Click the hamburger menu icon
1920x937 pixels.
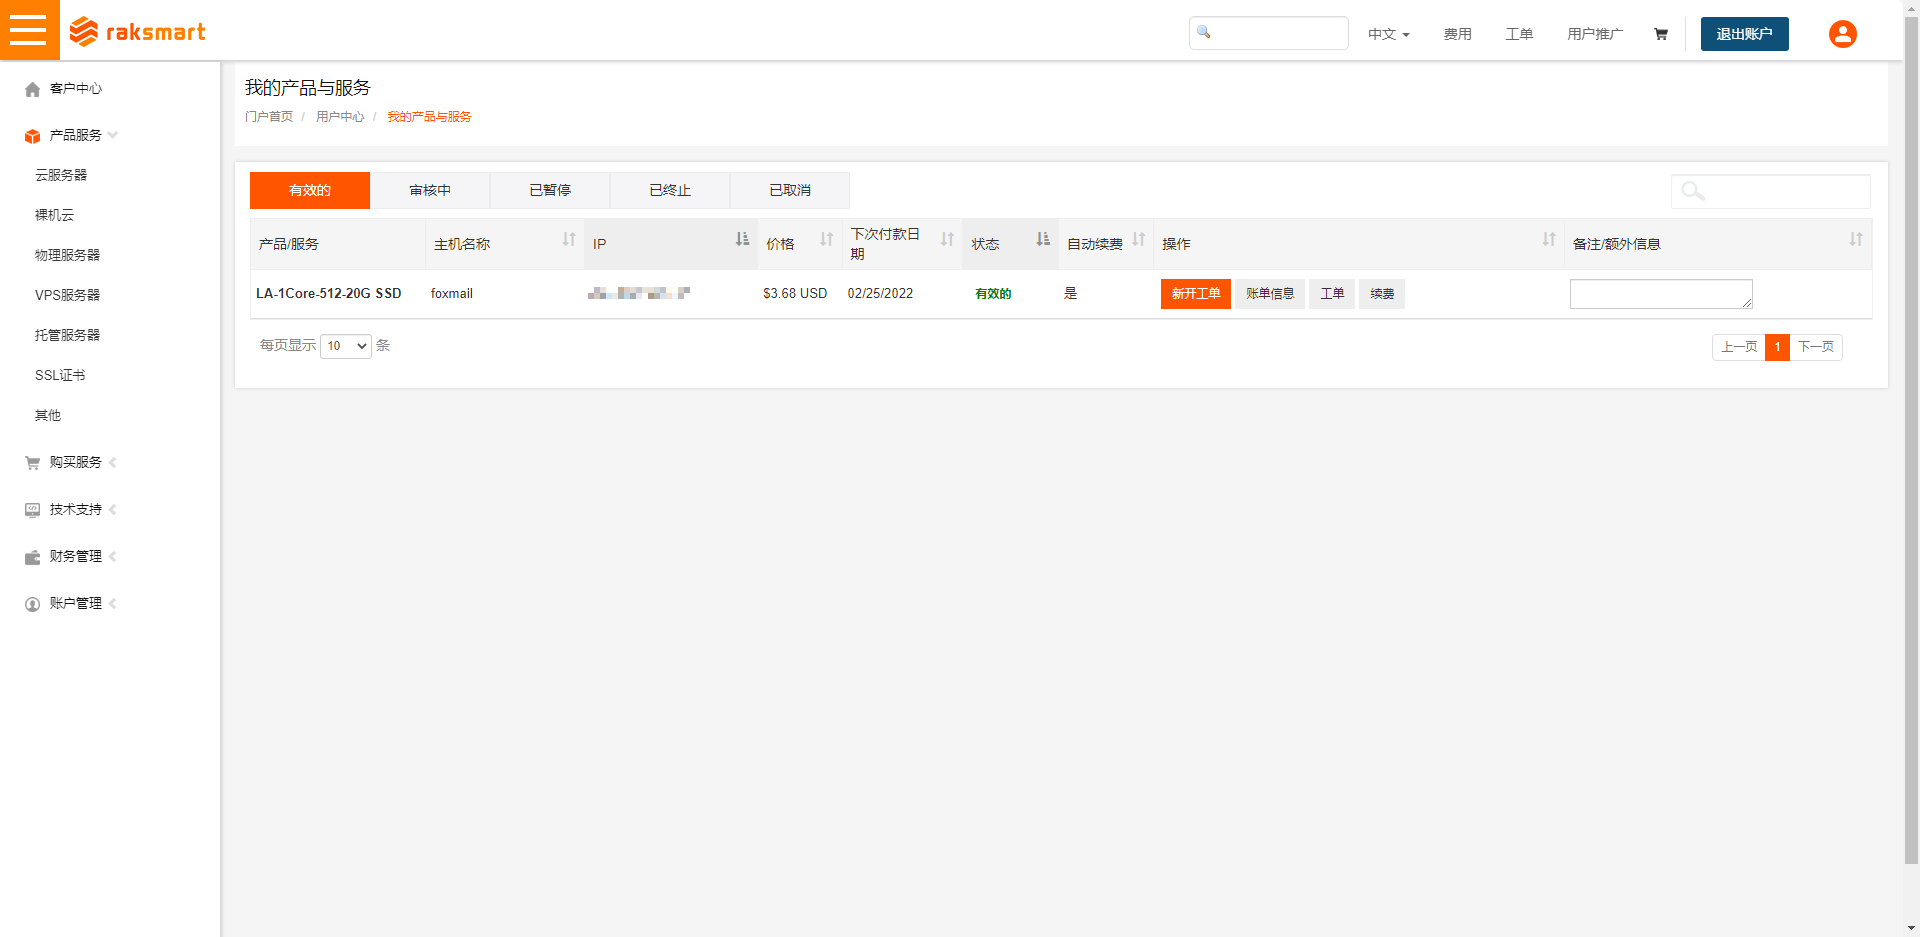pos(29,30)
